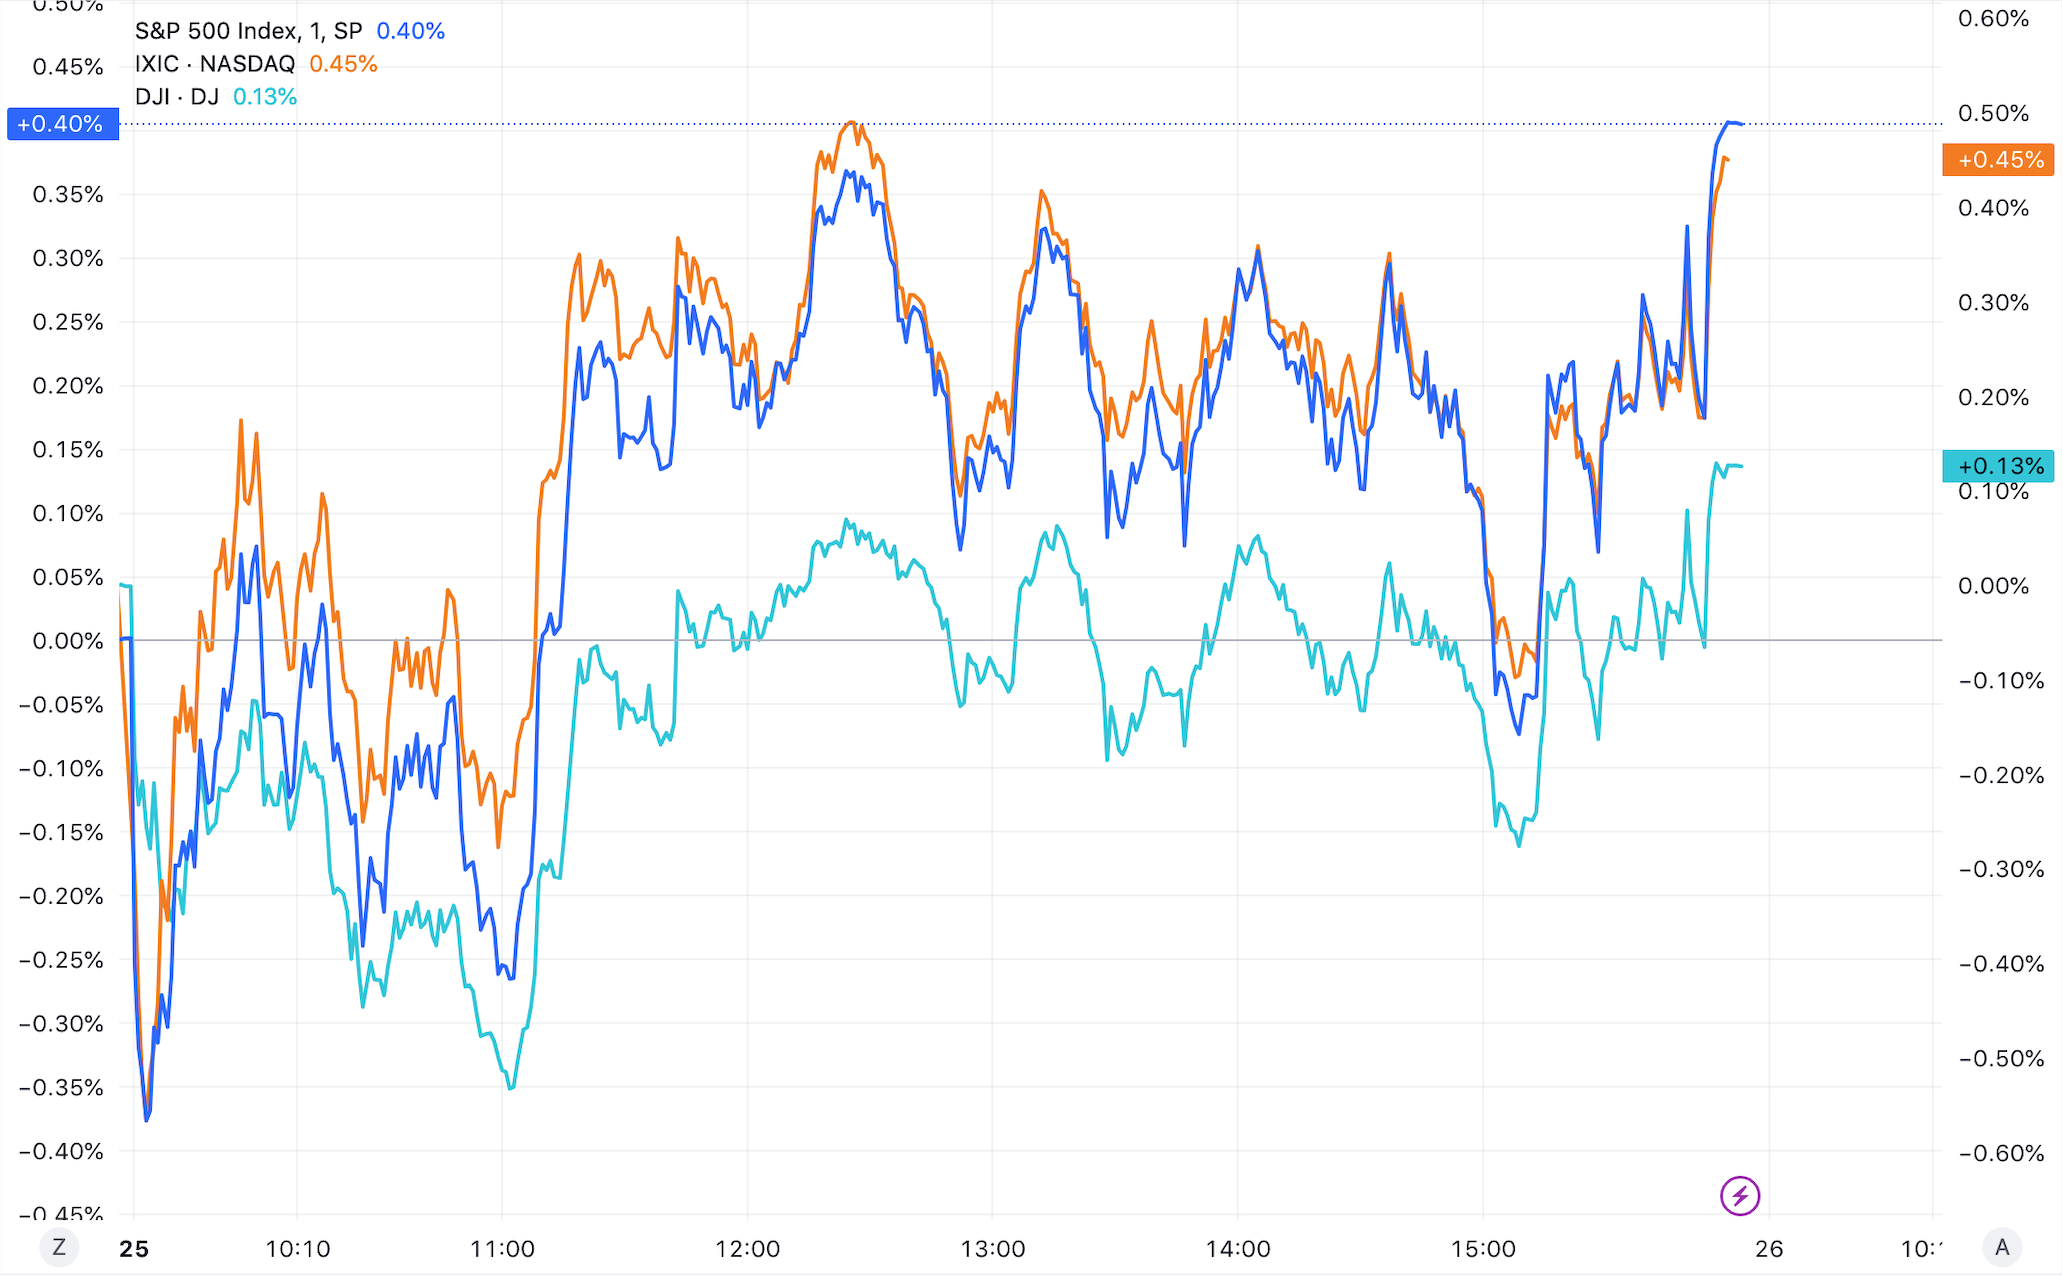The width and height of the screenshot is (2062, 1284).
Task: Toggle the Z button on left scale
Action: pyautogui.click(x=59, y=1247)
